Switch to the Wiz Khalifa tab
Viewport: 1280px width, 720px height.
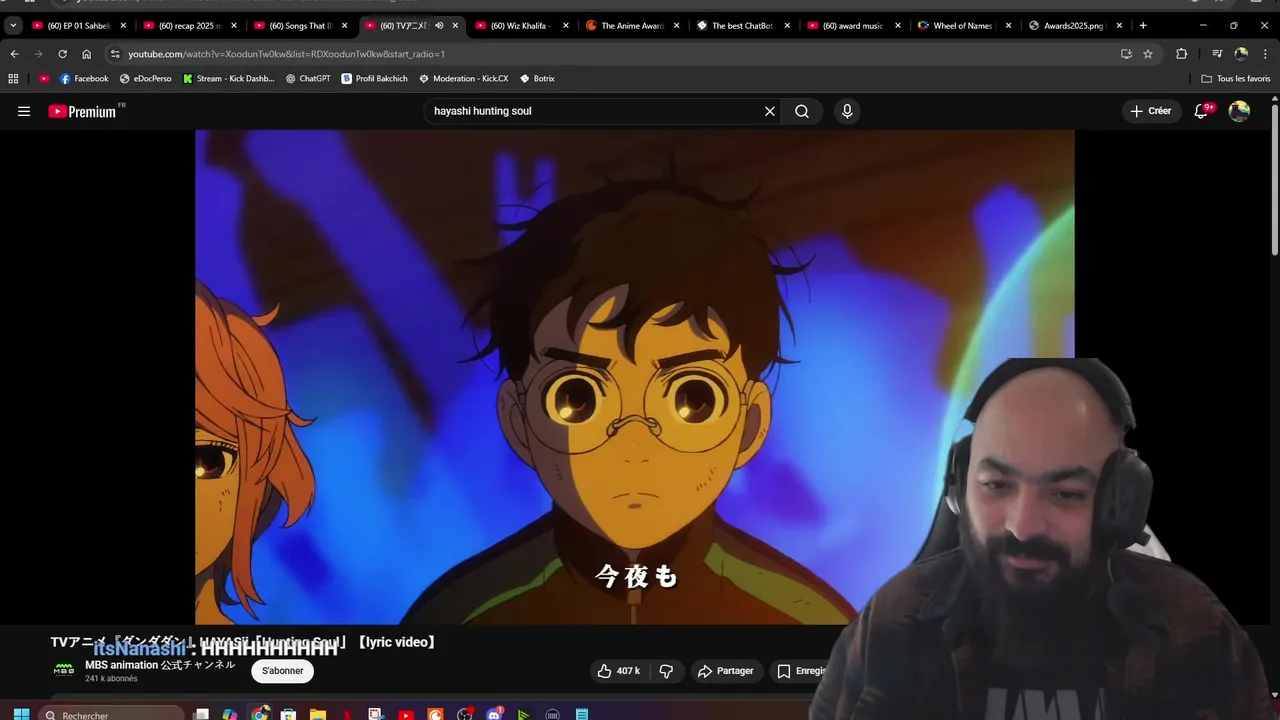514,26
